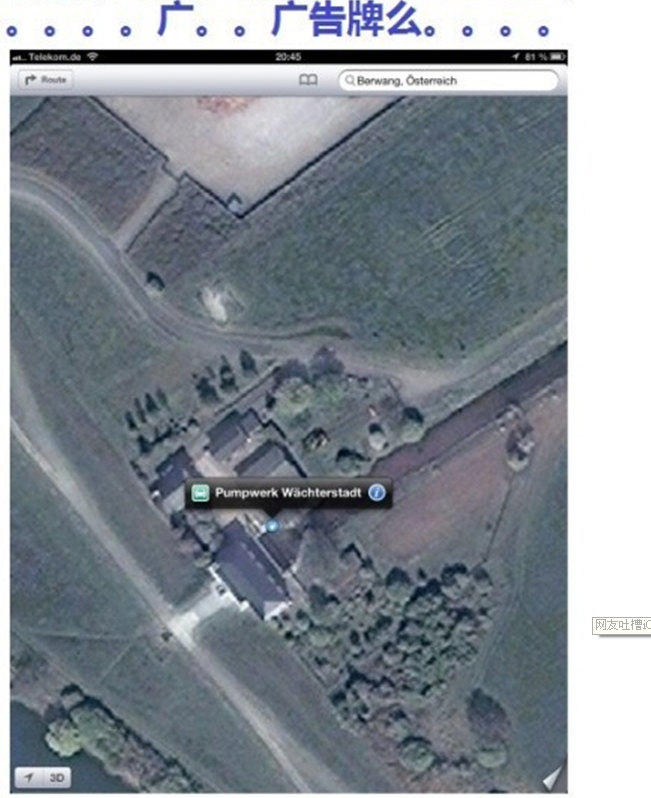Click the Telekom.de carrier label

54,56
